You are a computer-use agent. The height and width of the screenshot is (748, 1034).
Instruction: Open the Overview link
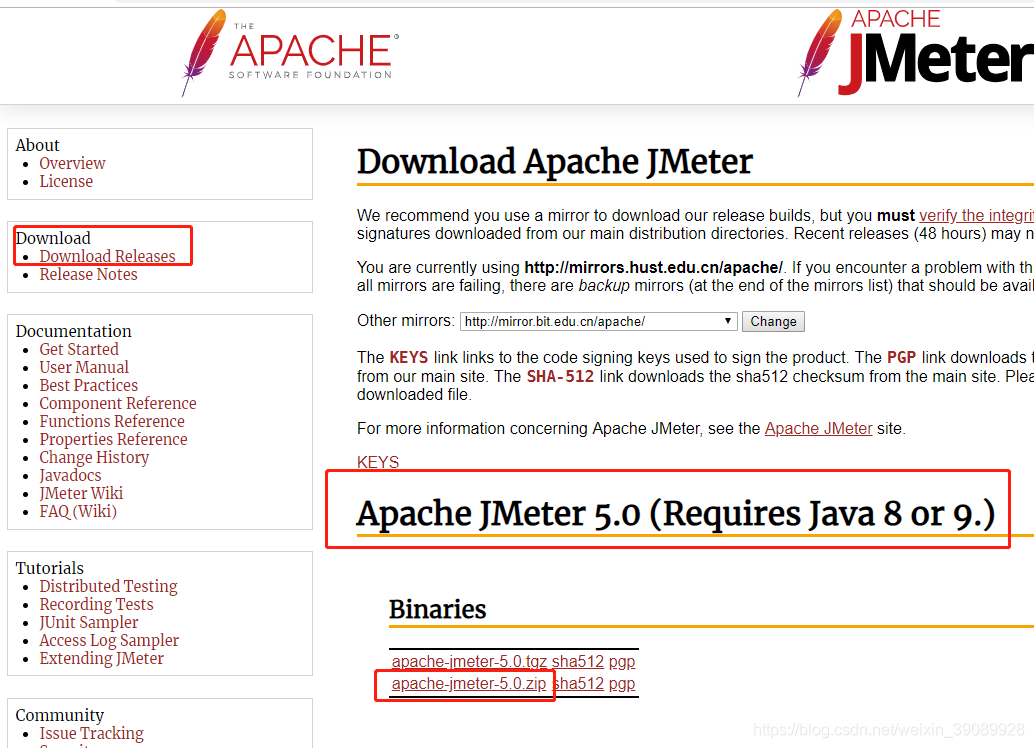[72, 163]
